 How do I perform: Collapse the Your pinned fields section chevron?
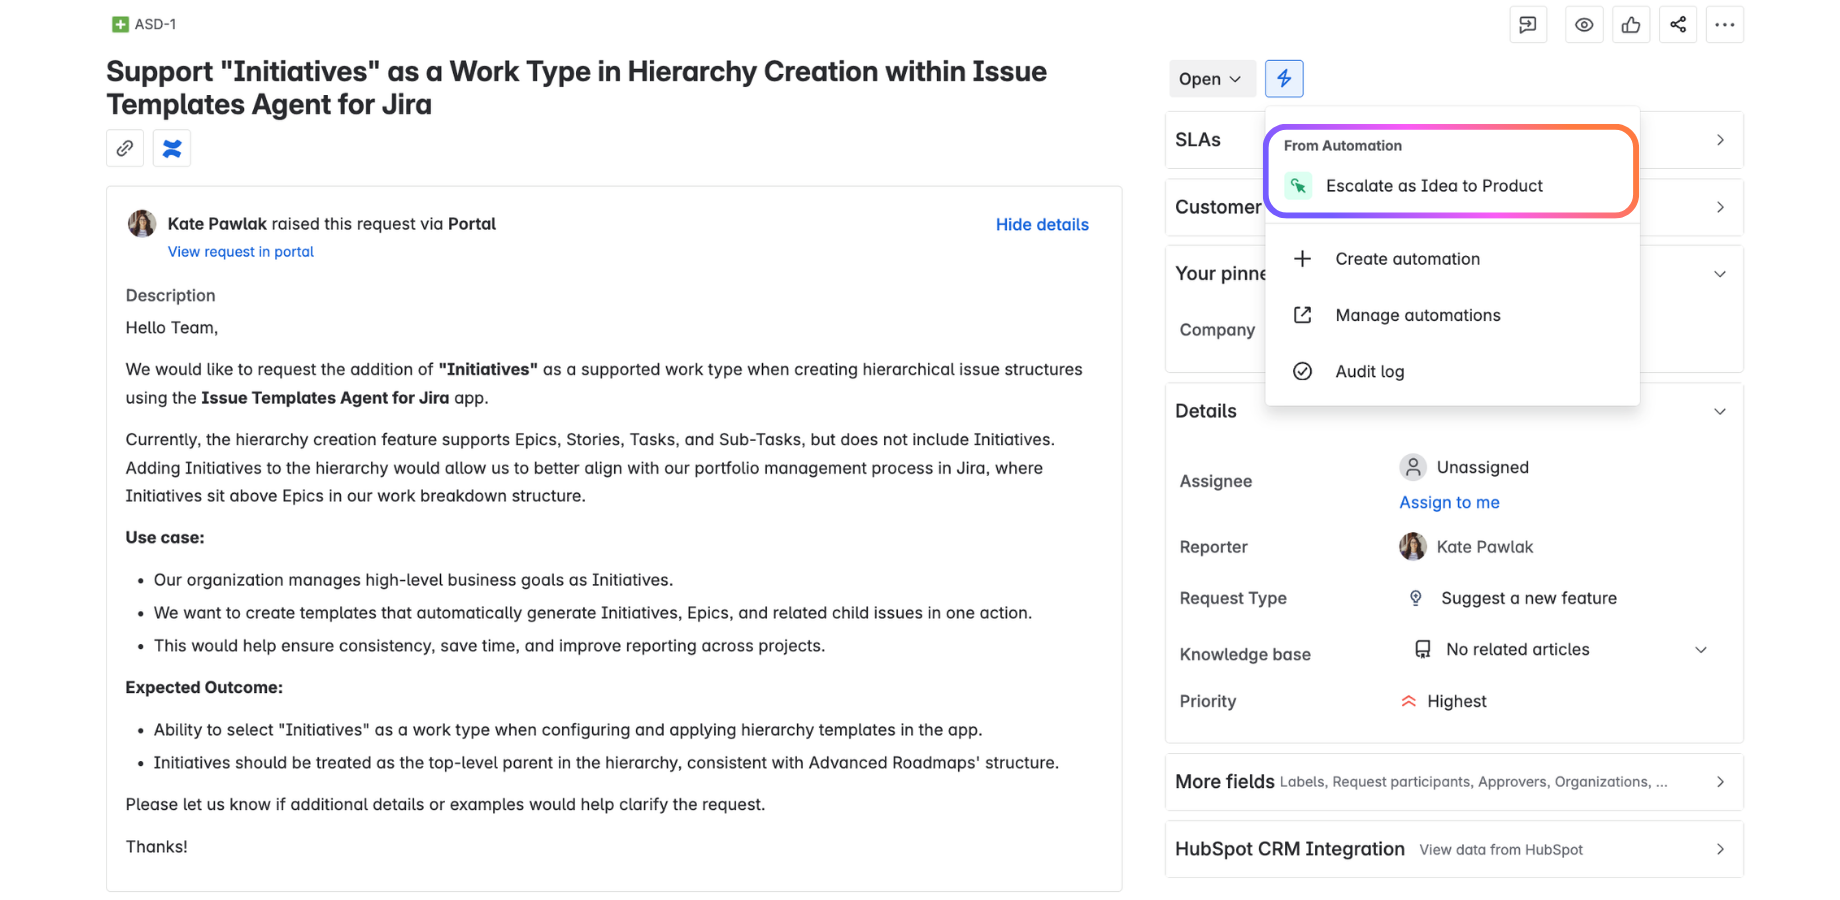1720,274
